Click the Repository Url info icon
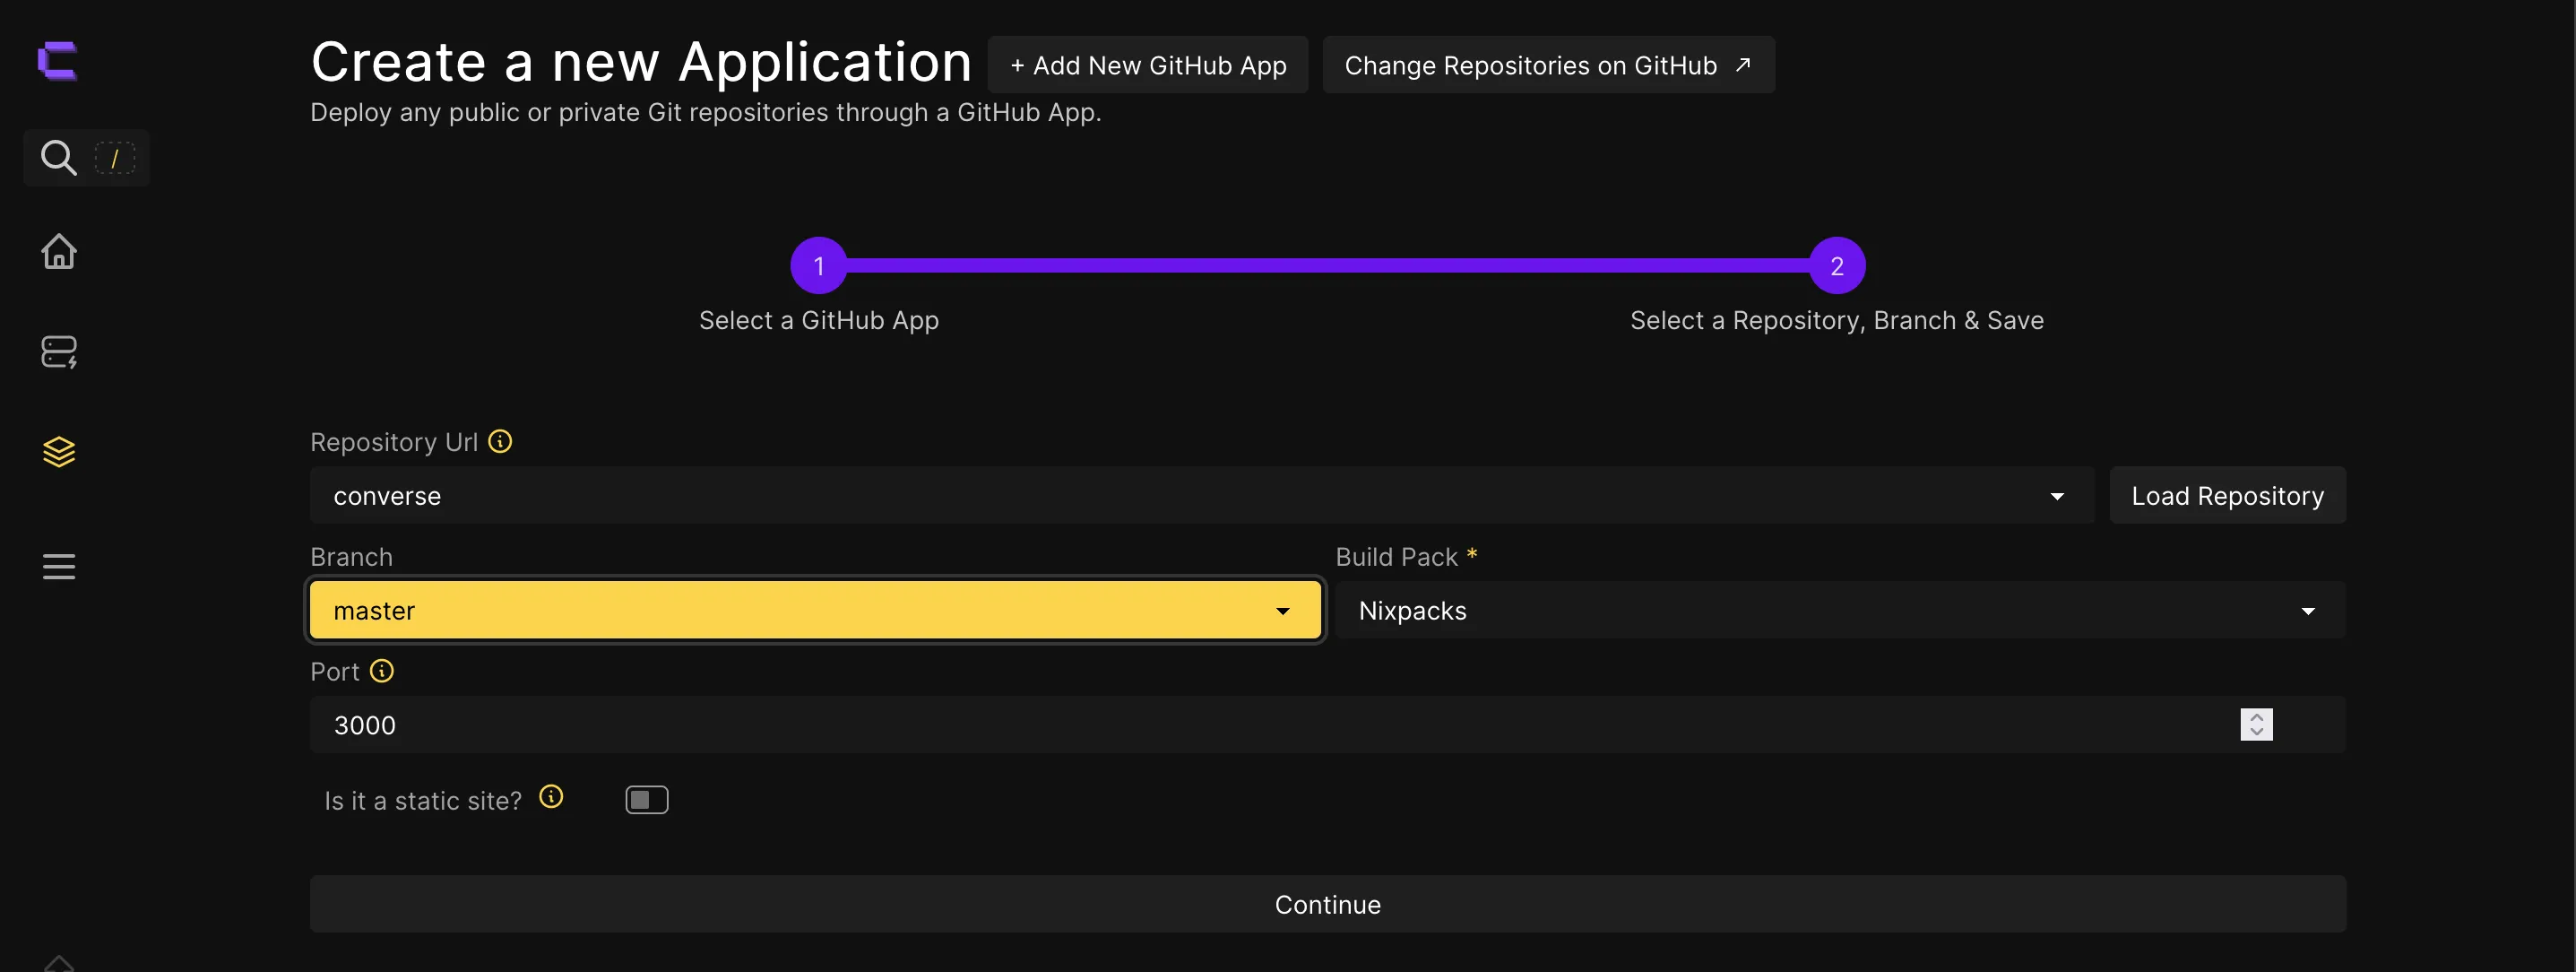 tap(500, 441)
